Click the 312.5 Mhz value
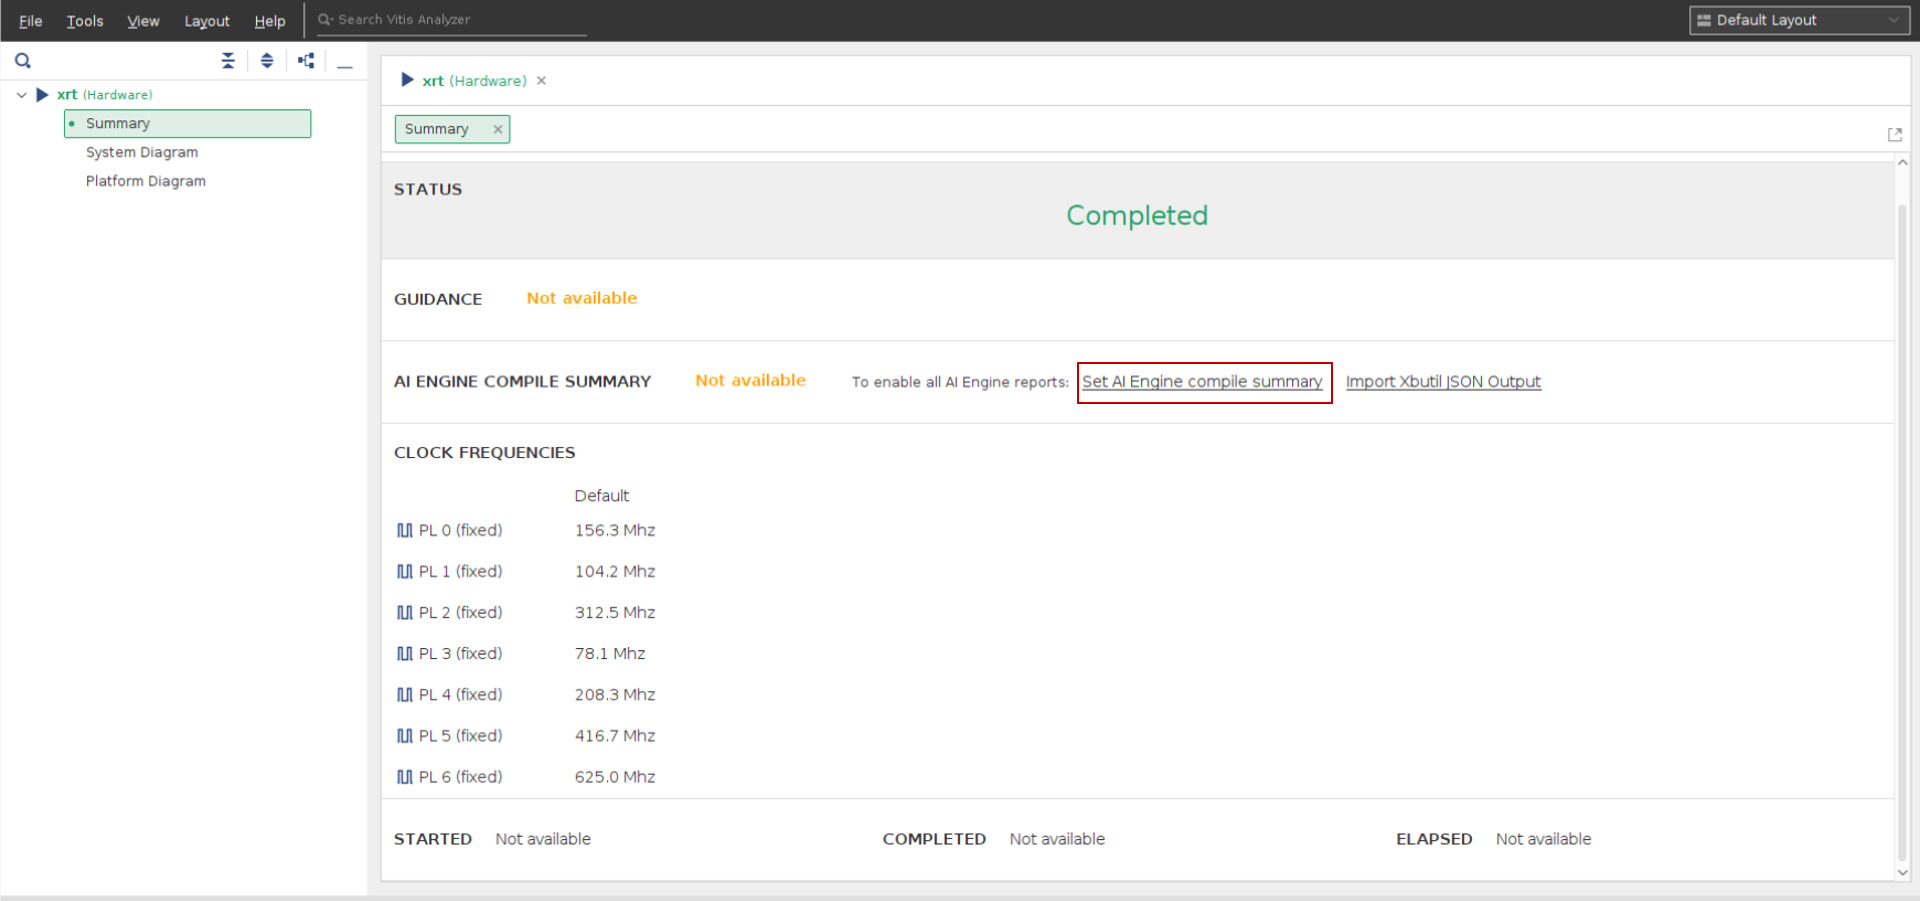The width and height of the screenshot is (1920, 901). point(615,612)
